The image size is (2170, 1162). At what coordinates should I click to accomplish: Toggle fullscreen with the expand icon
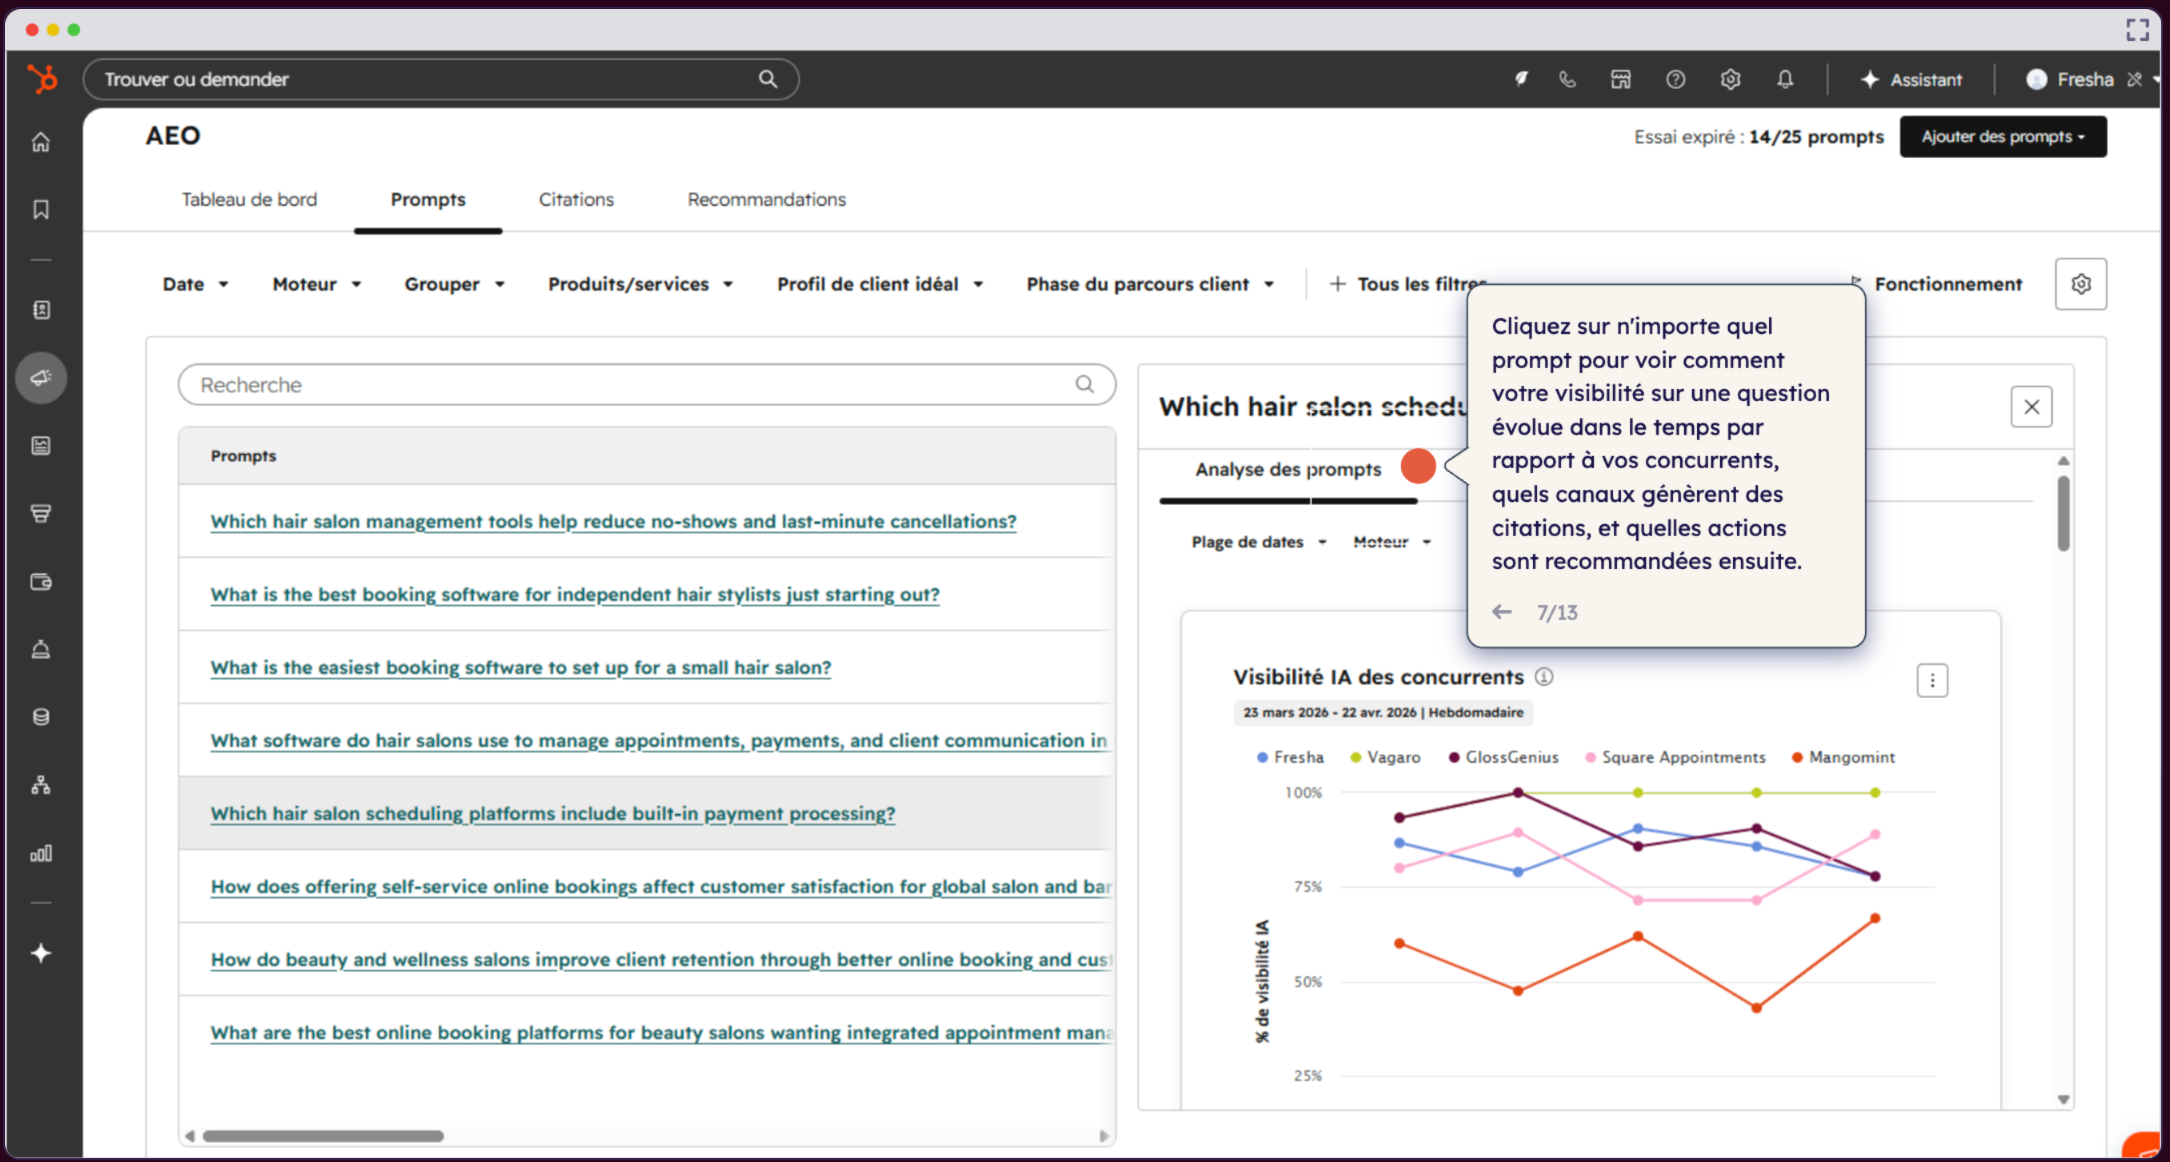pos(2138,30)
